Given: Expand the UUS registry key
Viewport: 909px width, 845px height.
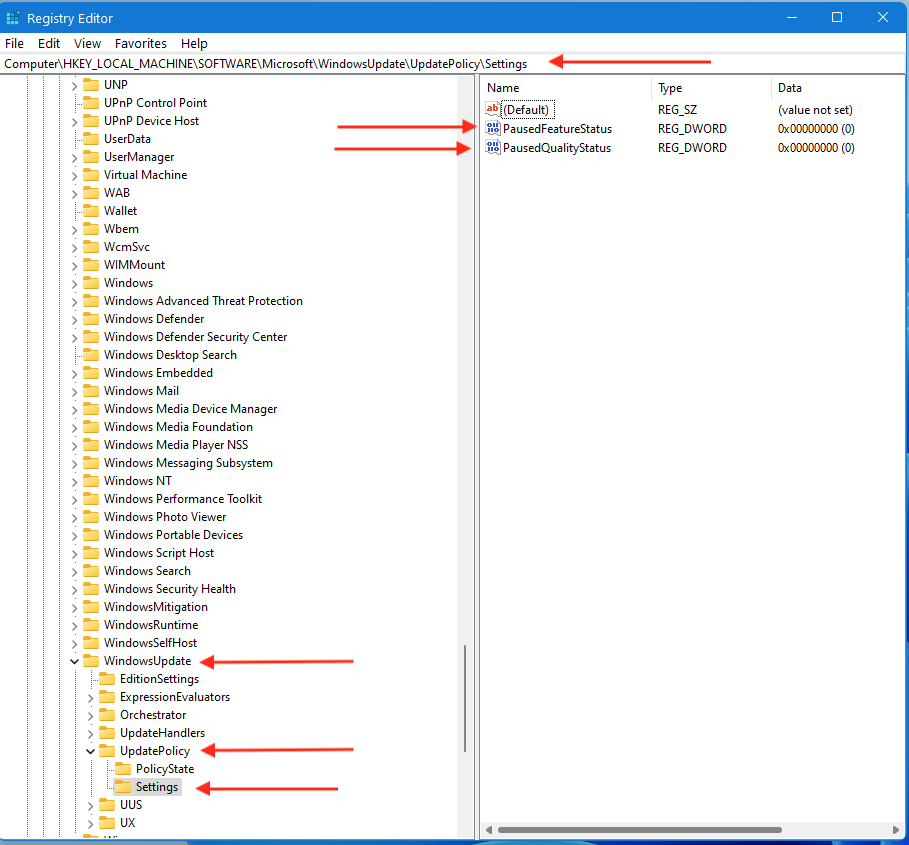Looking at the screenshot, I should 91,805.
